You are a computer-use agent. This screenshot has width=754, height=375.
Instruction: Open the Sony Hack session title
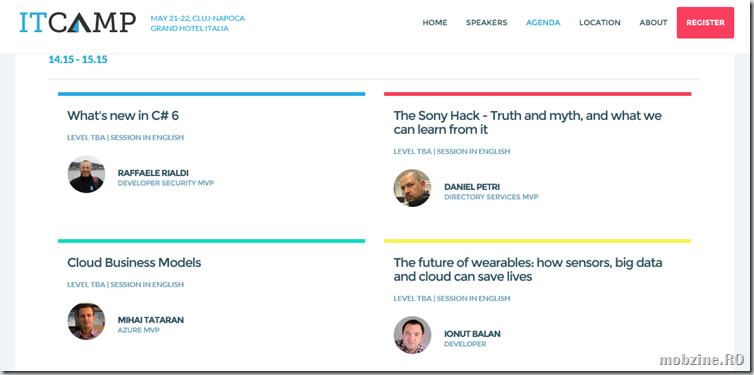[x=528, y=123]
